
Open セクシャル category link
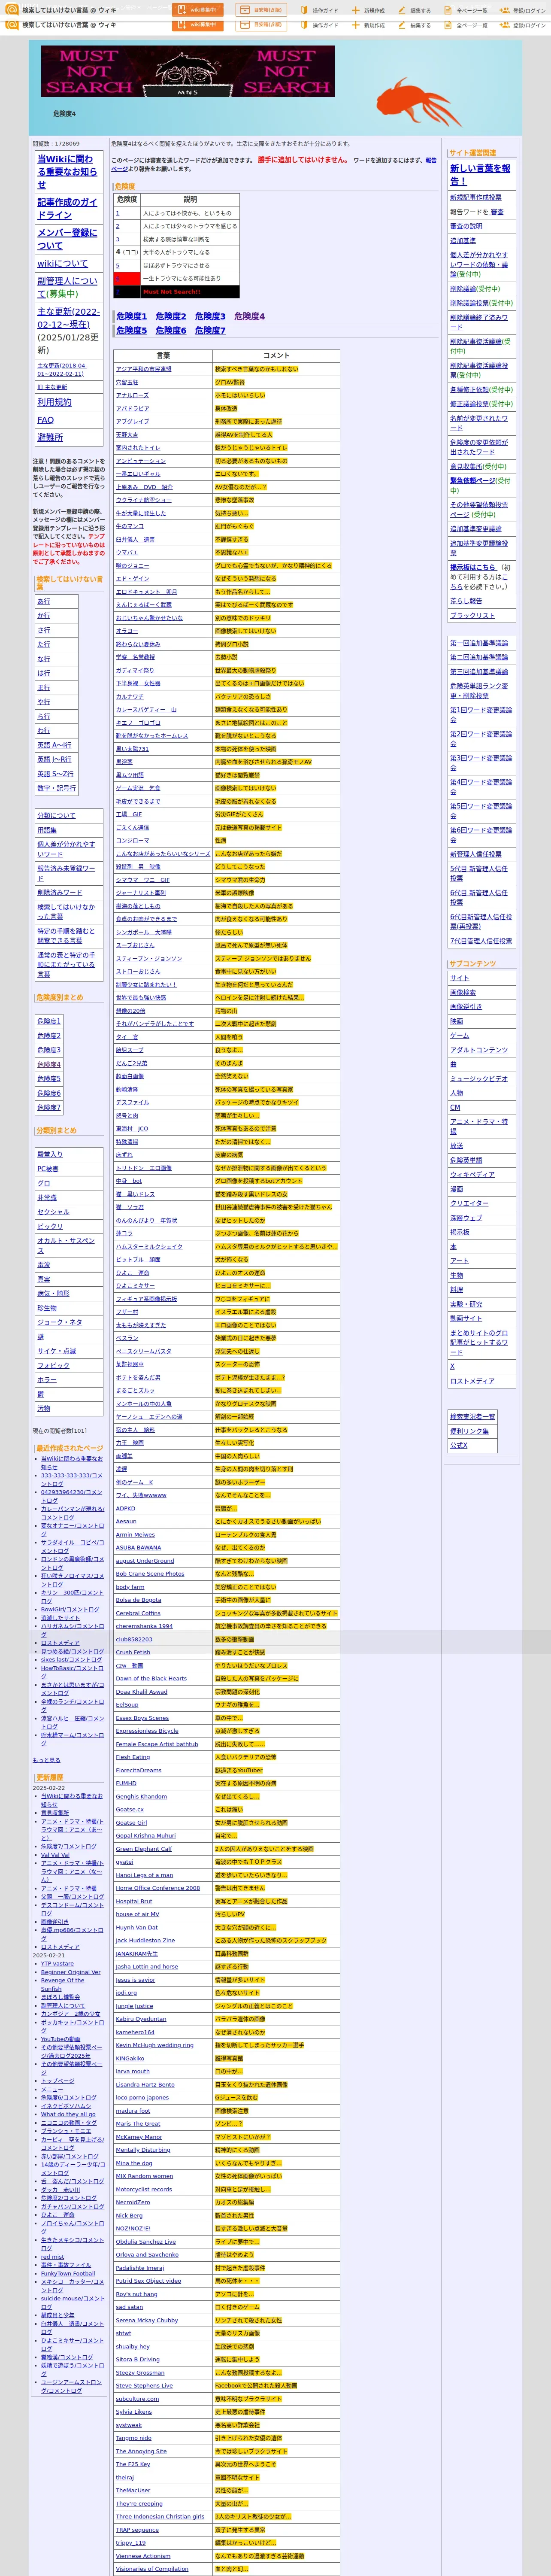(53, 1212)
